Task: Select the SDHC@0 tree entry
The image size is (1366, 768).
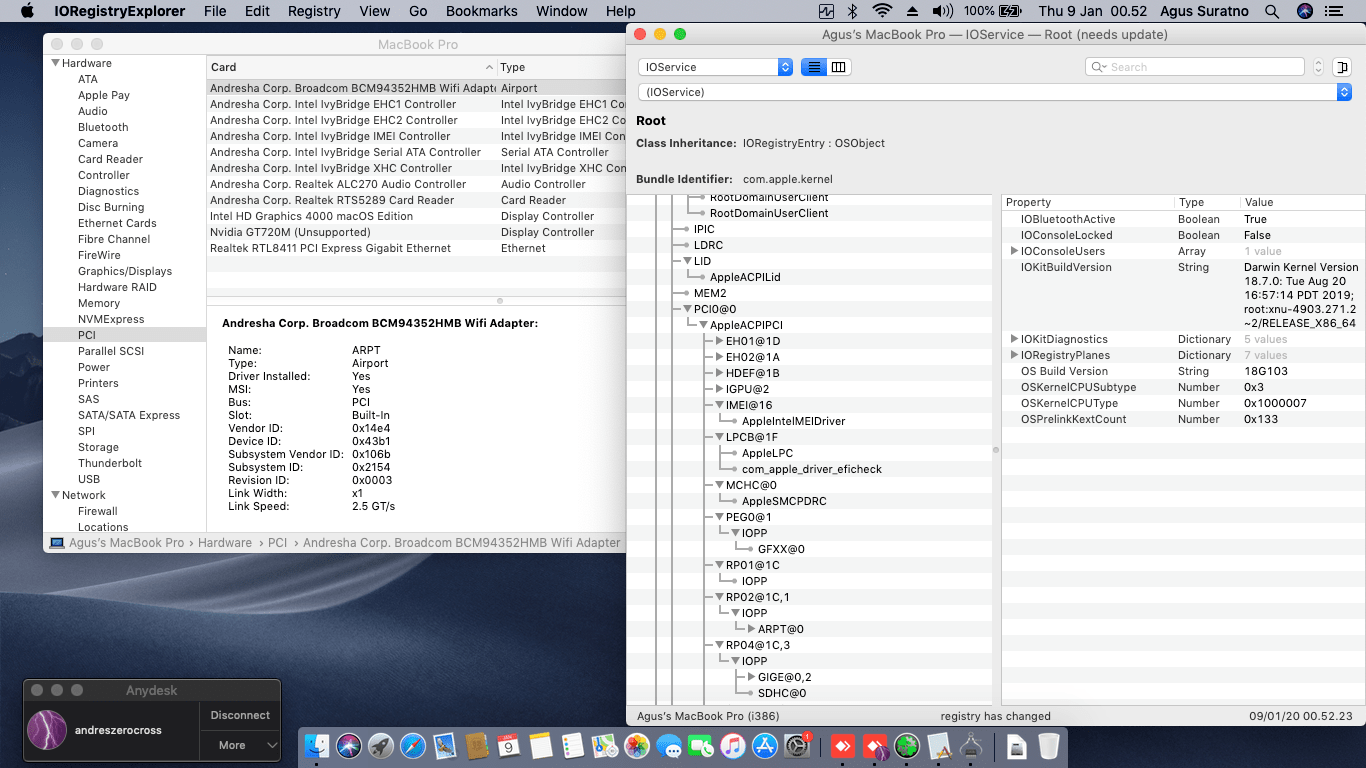Action: pos(782,693)
